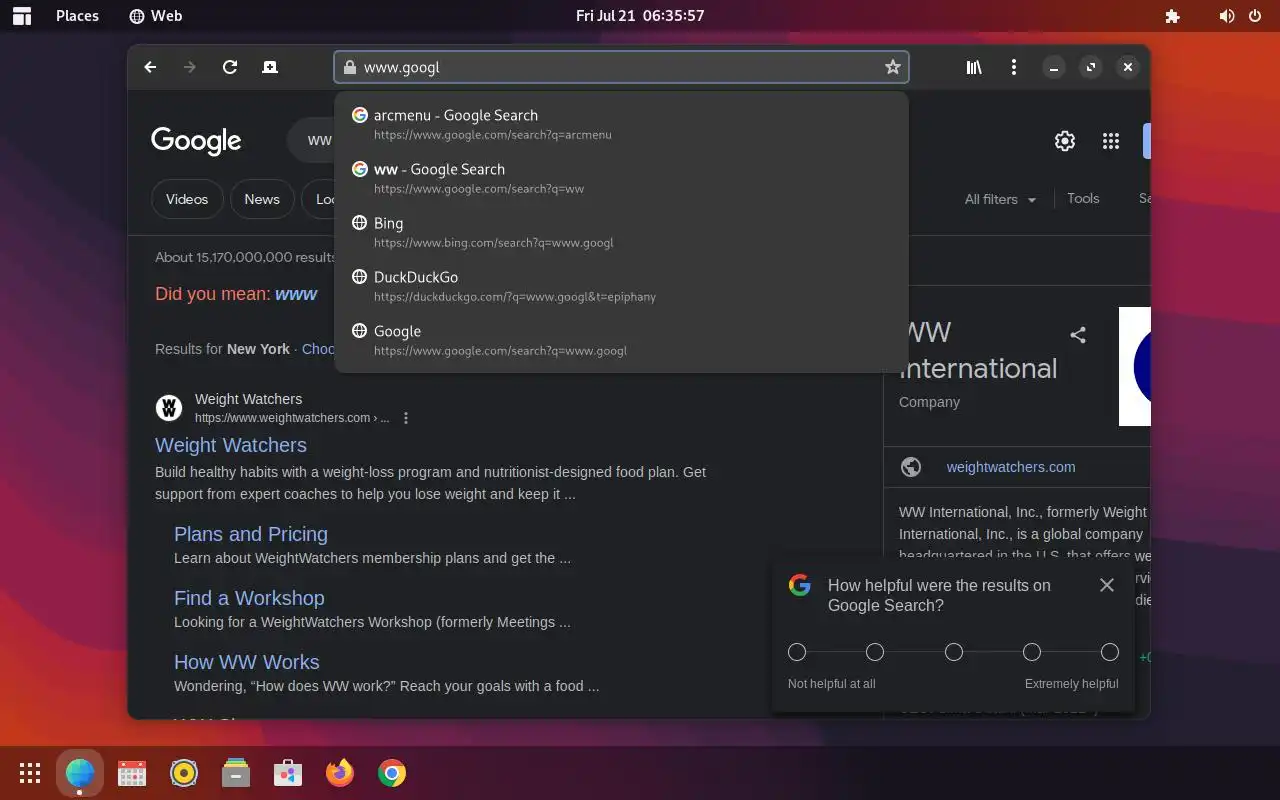Screen dimensions: 1280x800
Task: Choose 'arcmenu - Google Search' suggestion
Action: point(621,124)
